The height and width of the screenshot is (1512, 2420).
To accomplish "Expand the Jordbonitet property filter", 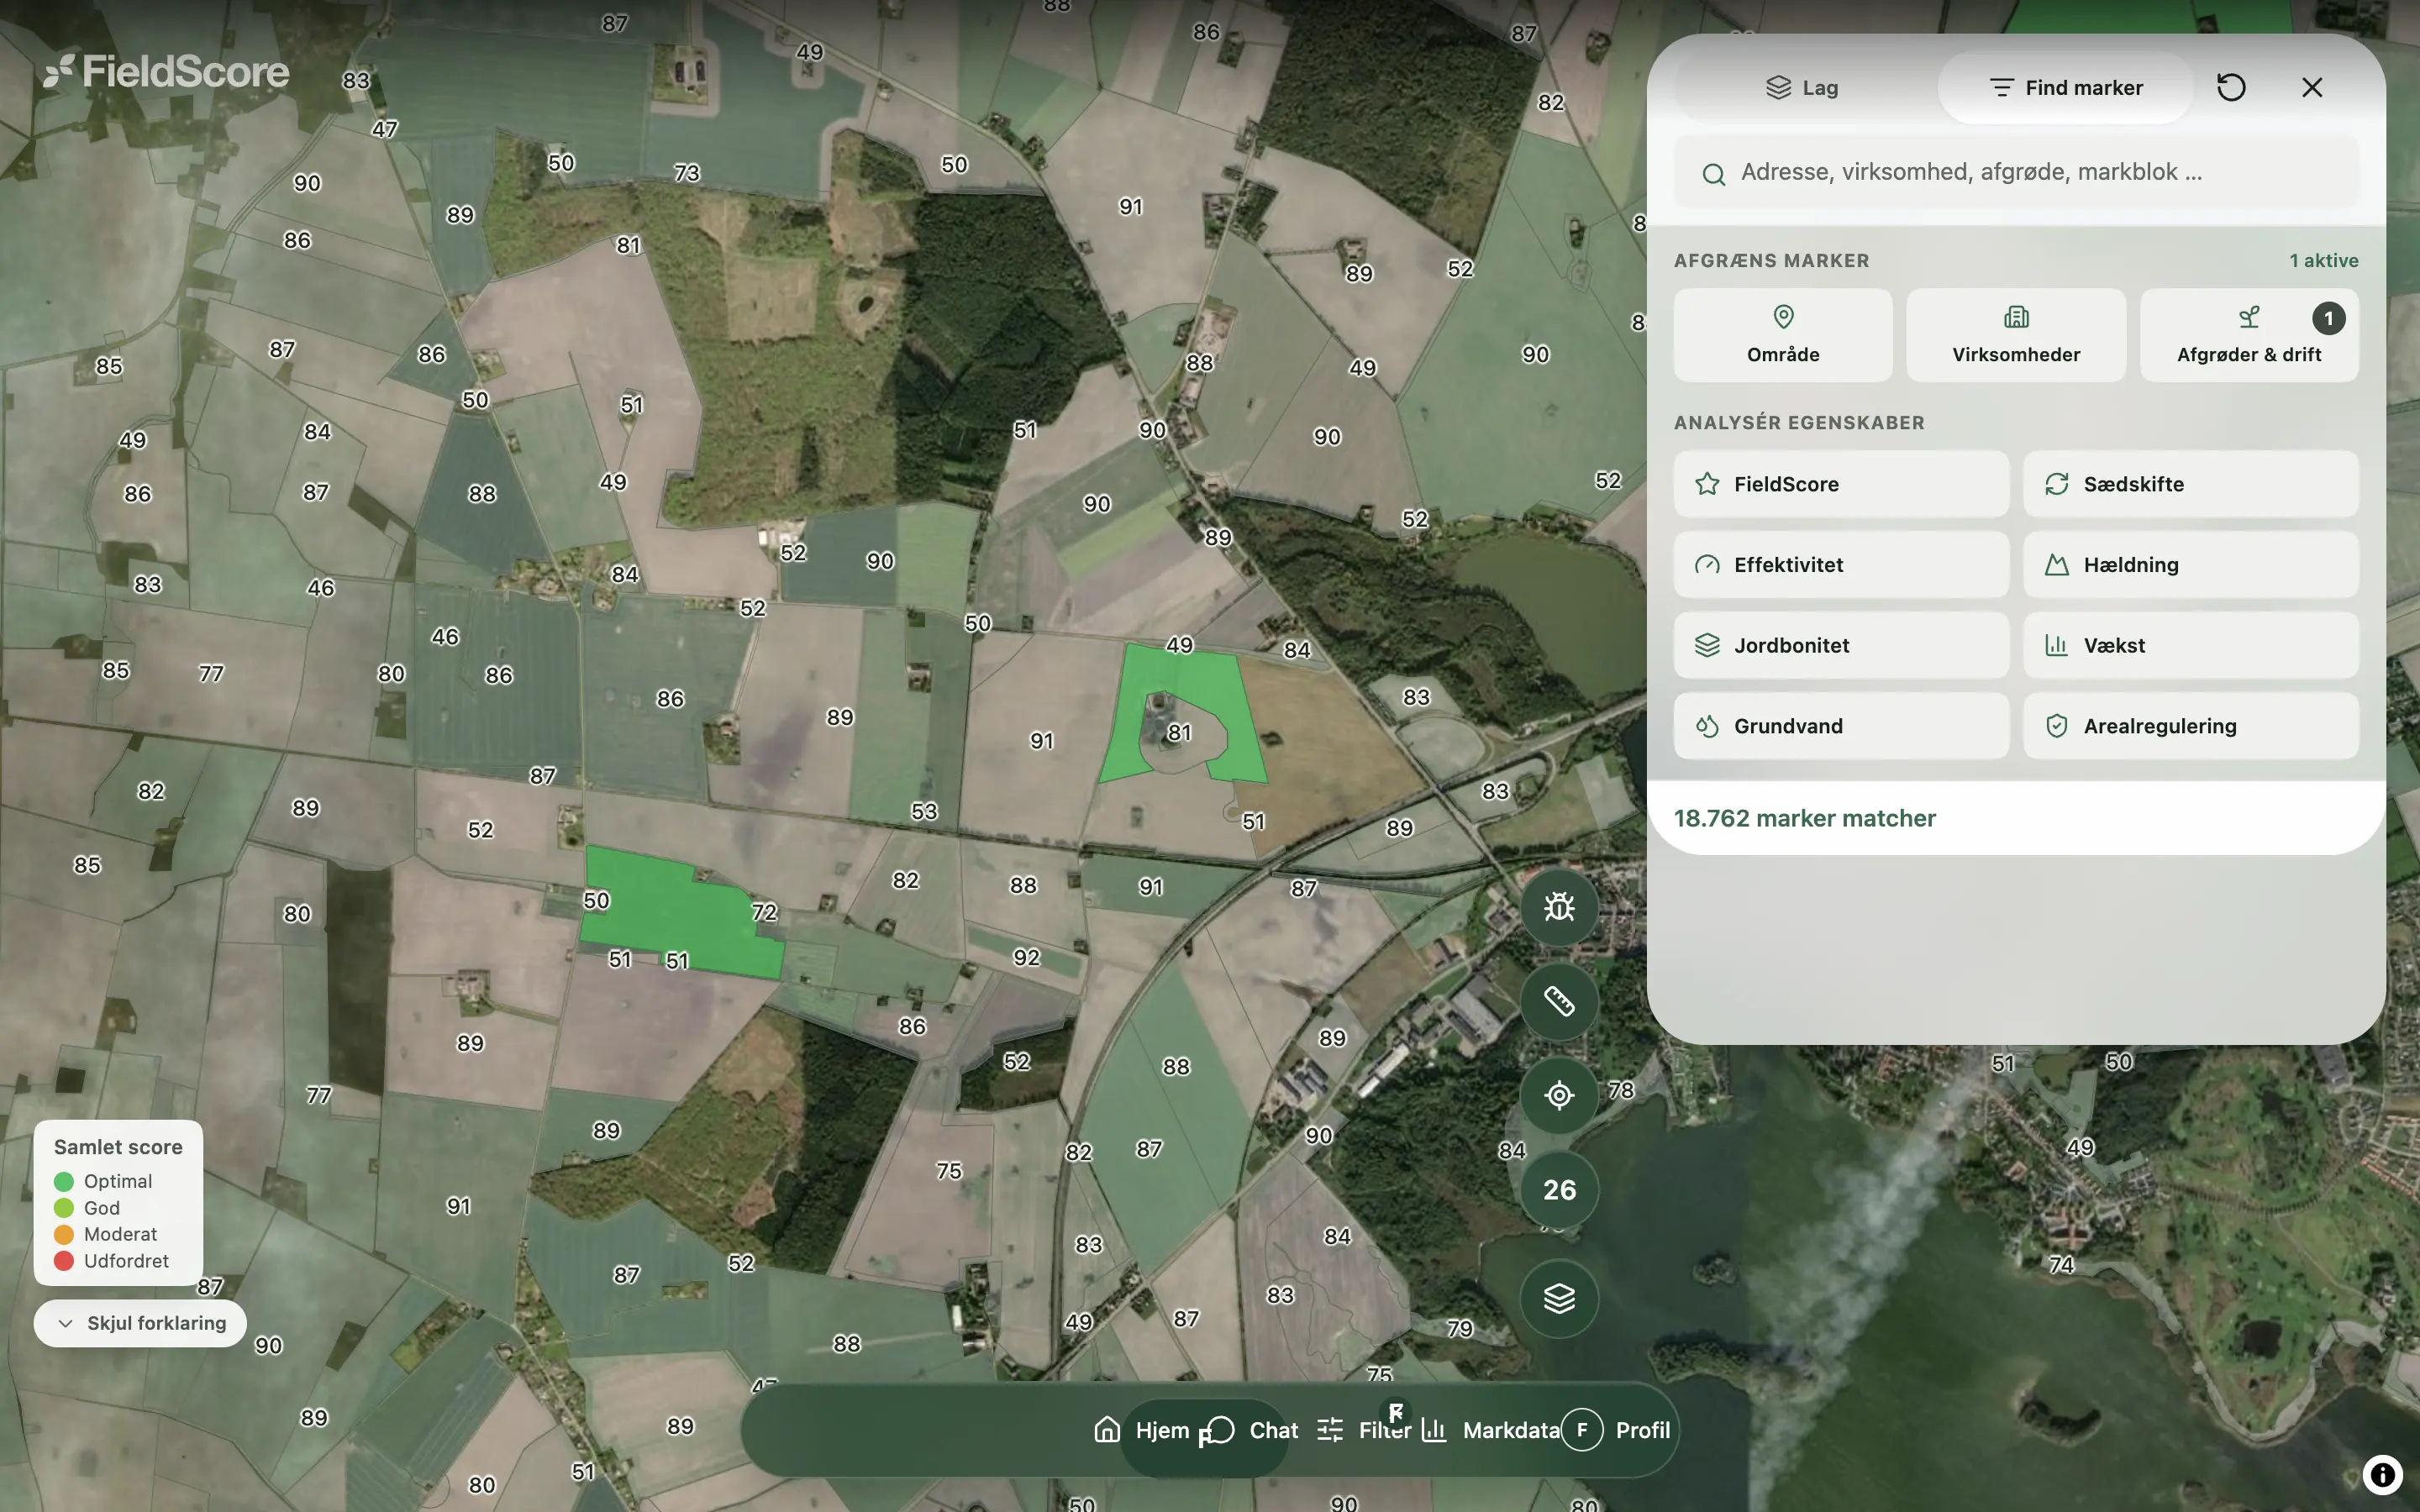I will click(x=1841, y=645).
